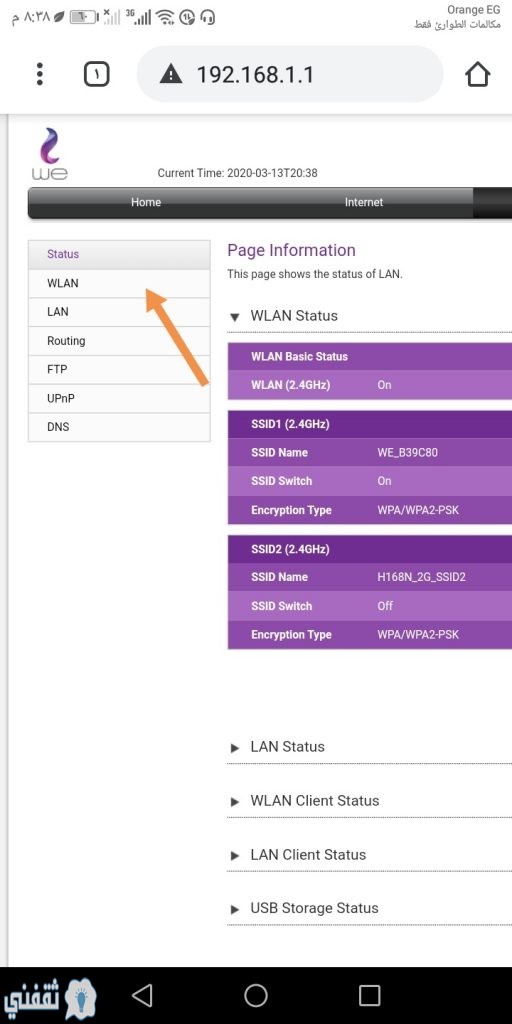This screenshot has height=1024, width=512.
Task: Expand the WLAN Client Status section
Action: (x=304, y=801)
